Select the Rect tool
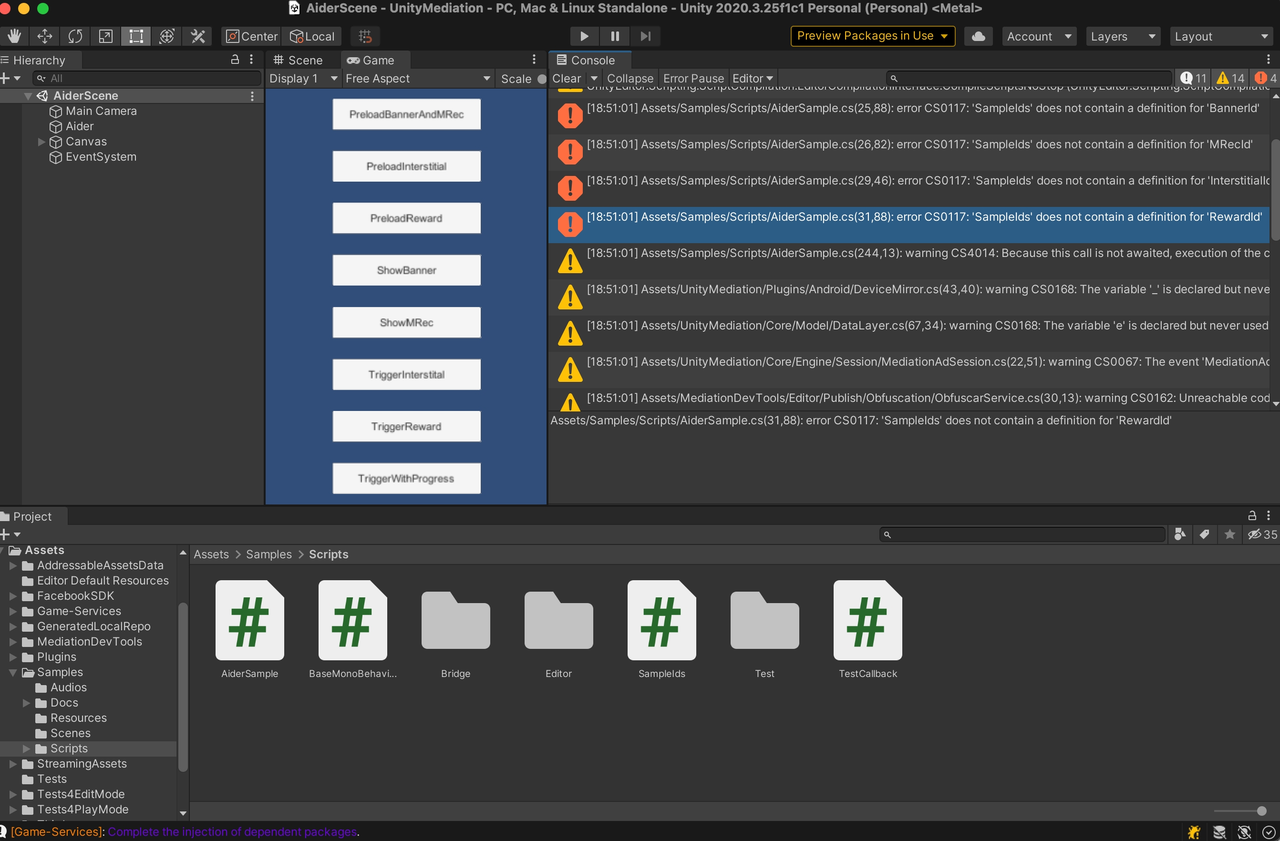 click(x=136, y=36)
